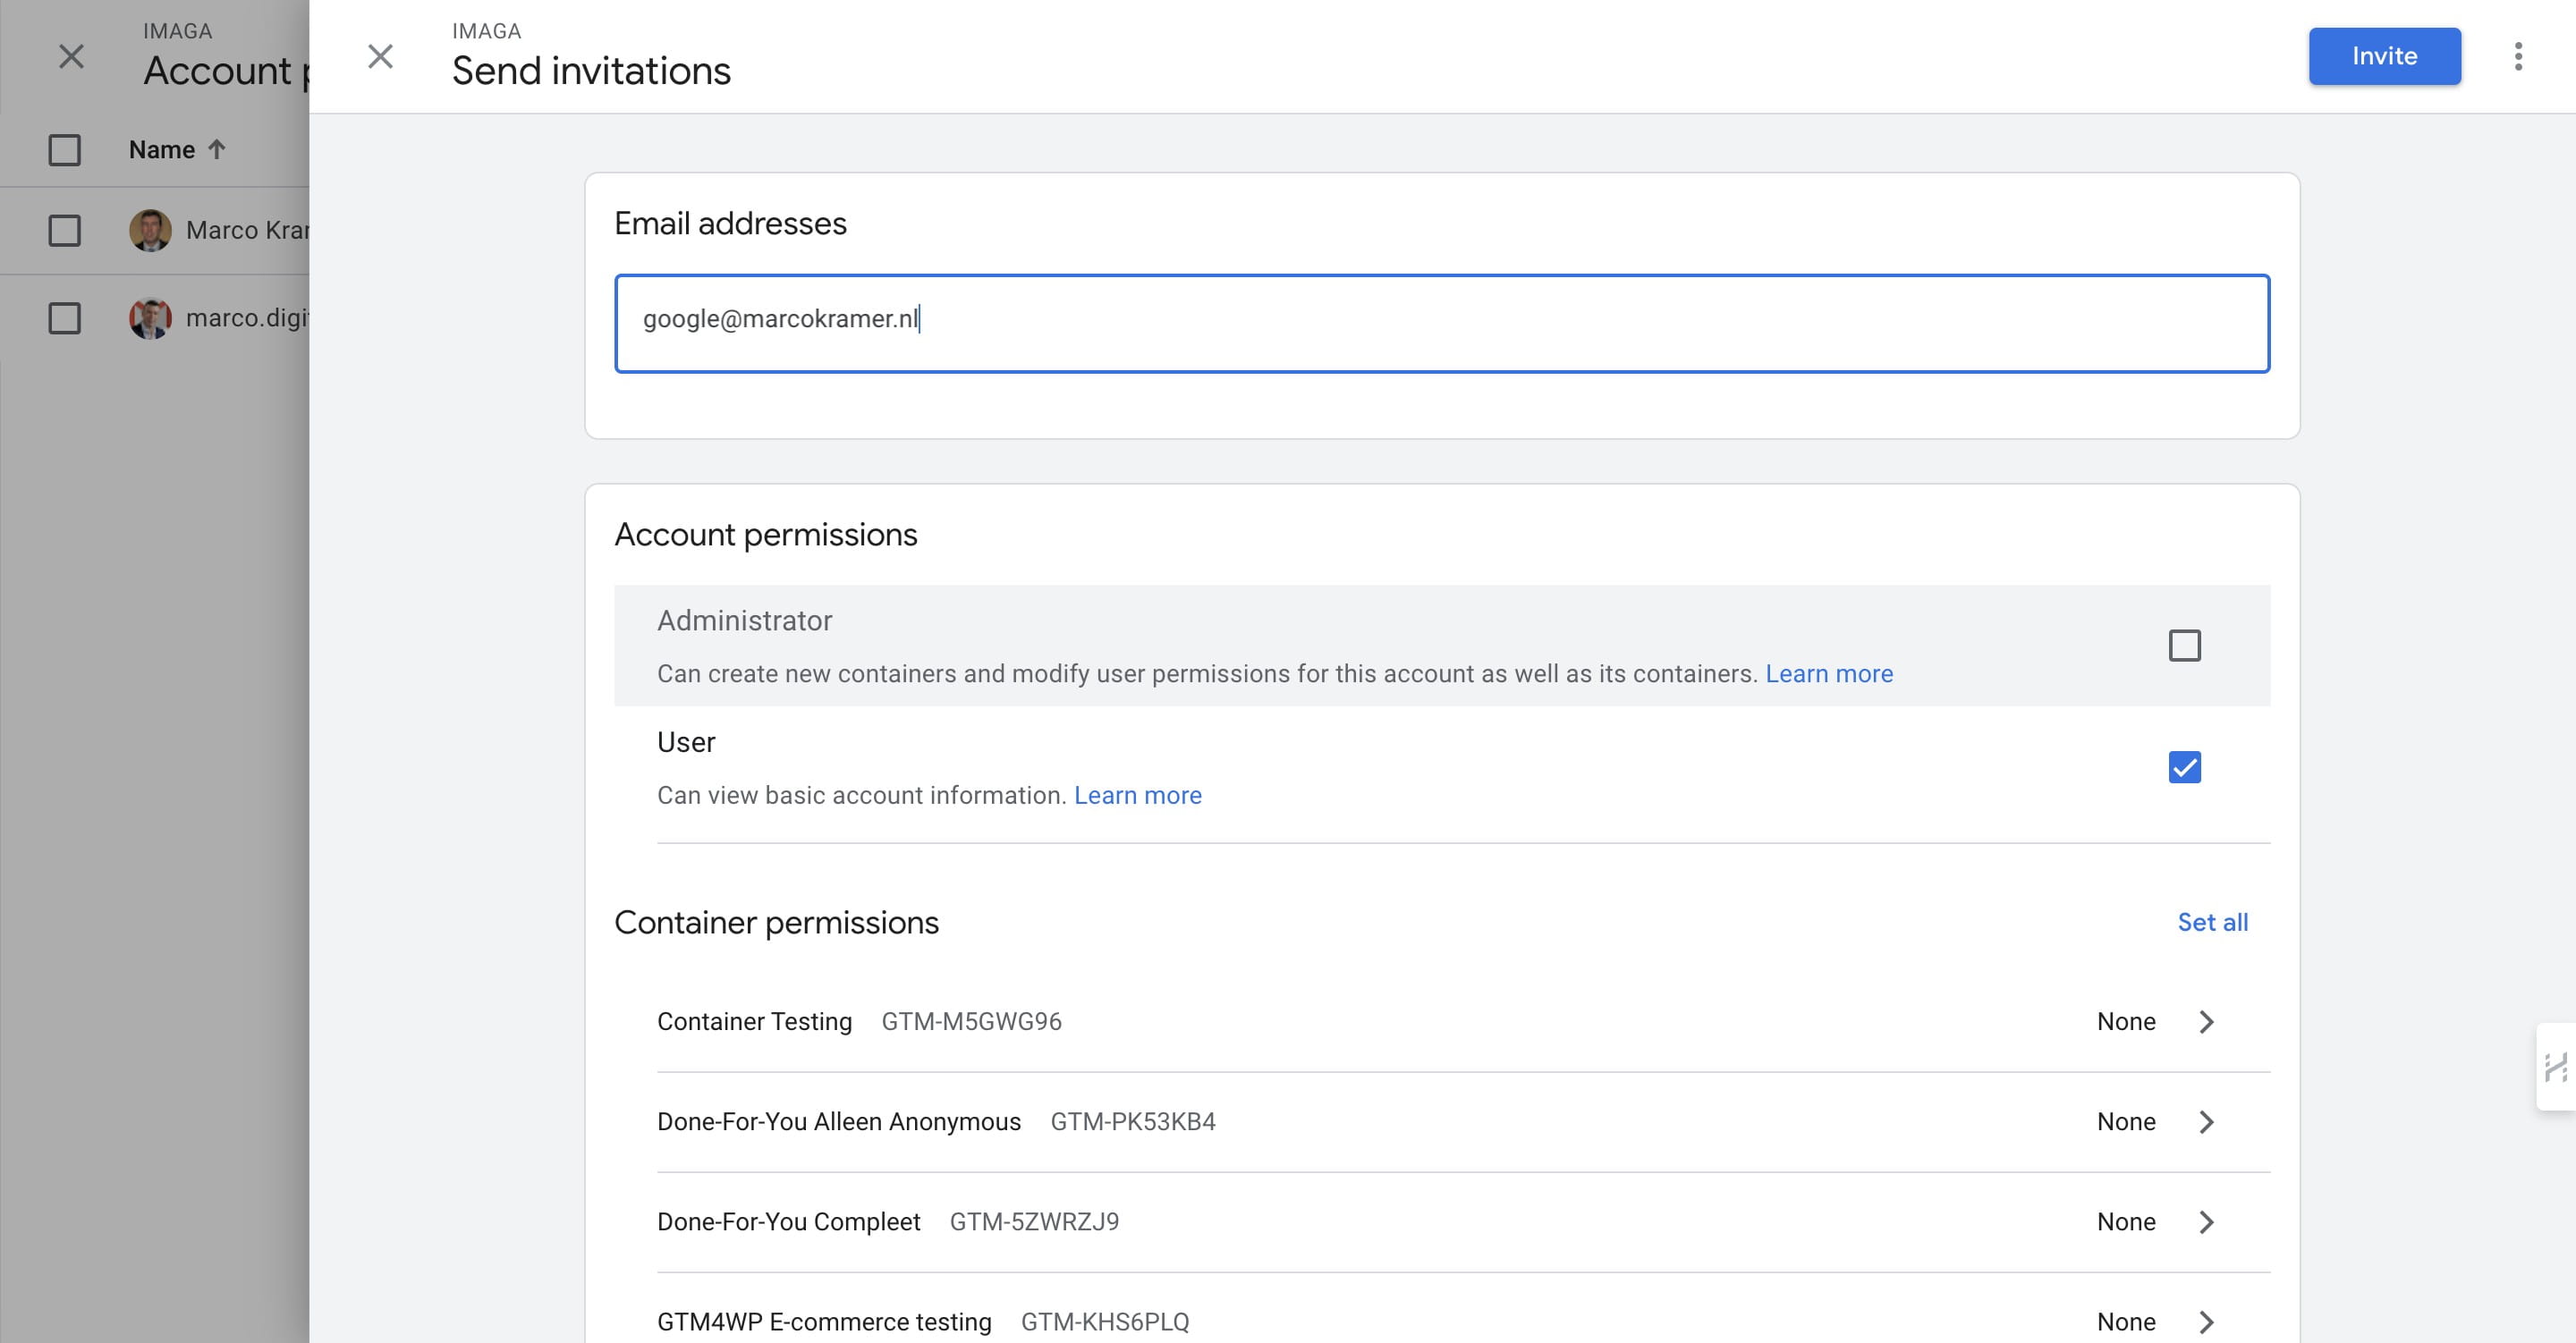Uncheck the User permission checkbox

point(2184,767)
